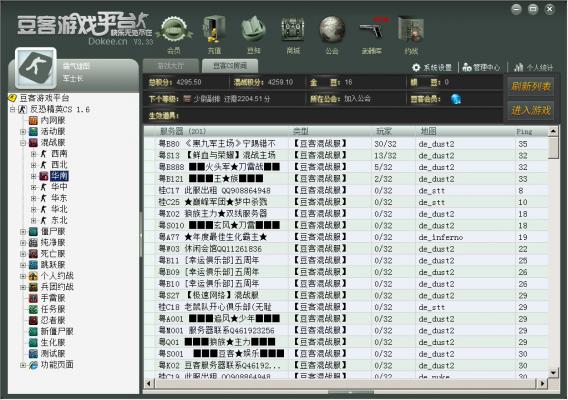568x400 pixels.
Task: Select the 兵团约战 tree item
Action: tap(57, 287)
